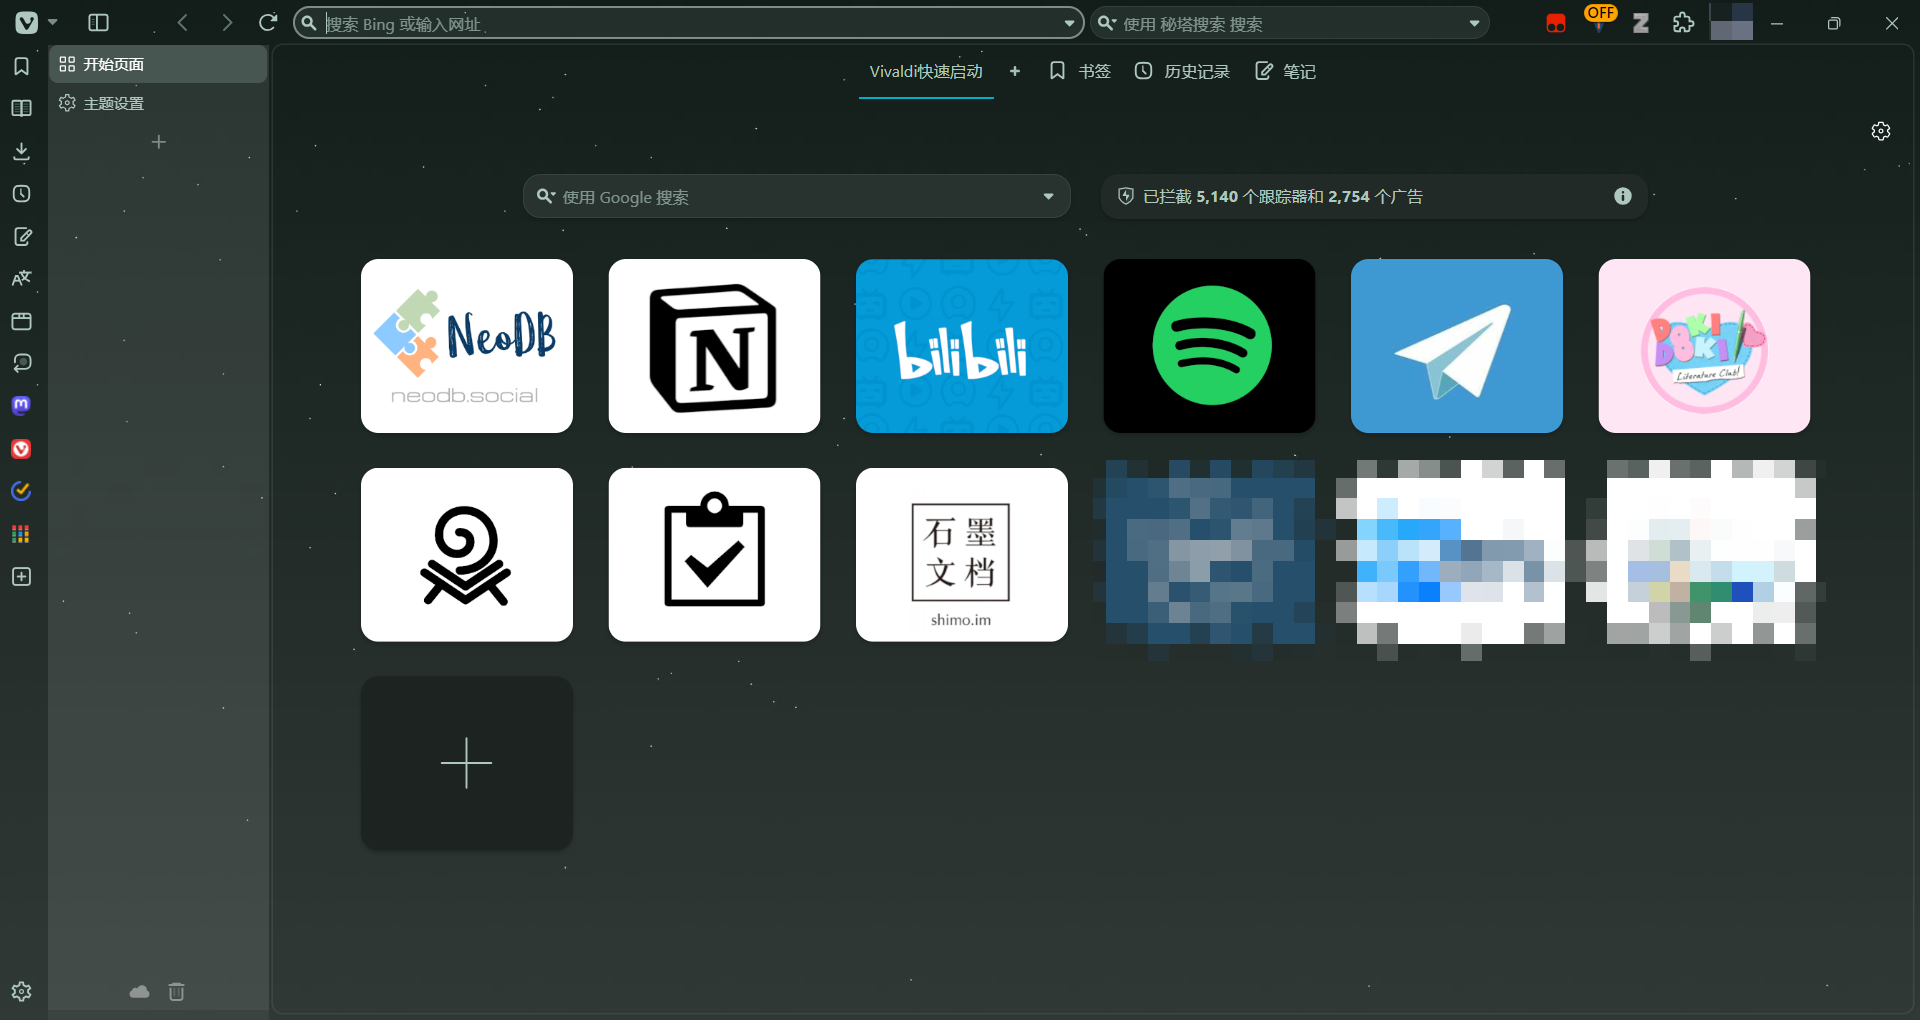Image resolution: width=1920 pixels, height=1020 pixels.
Task: Add a new speed dial tile
Action: 467,764
